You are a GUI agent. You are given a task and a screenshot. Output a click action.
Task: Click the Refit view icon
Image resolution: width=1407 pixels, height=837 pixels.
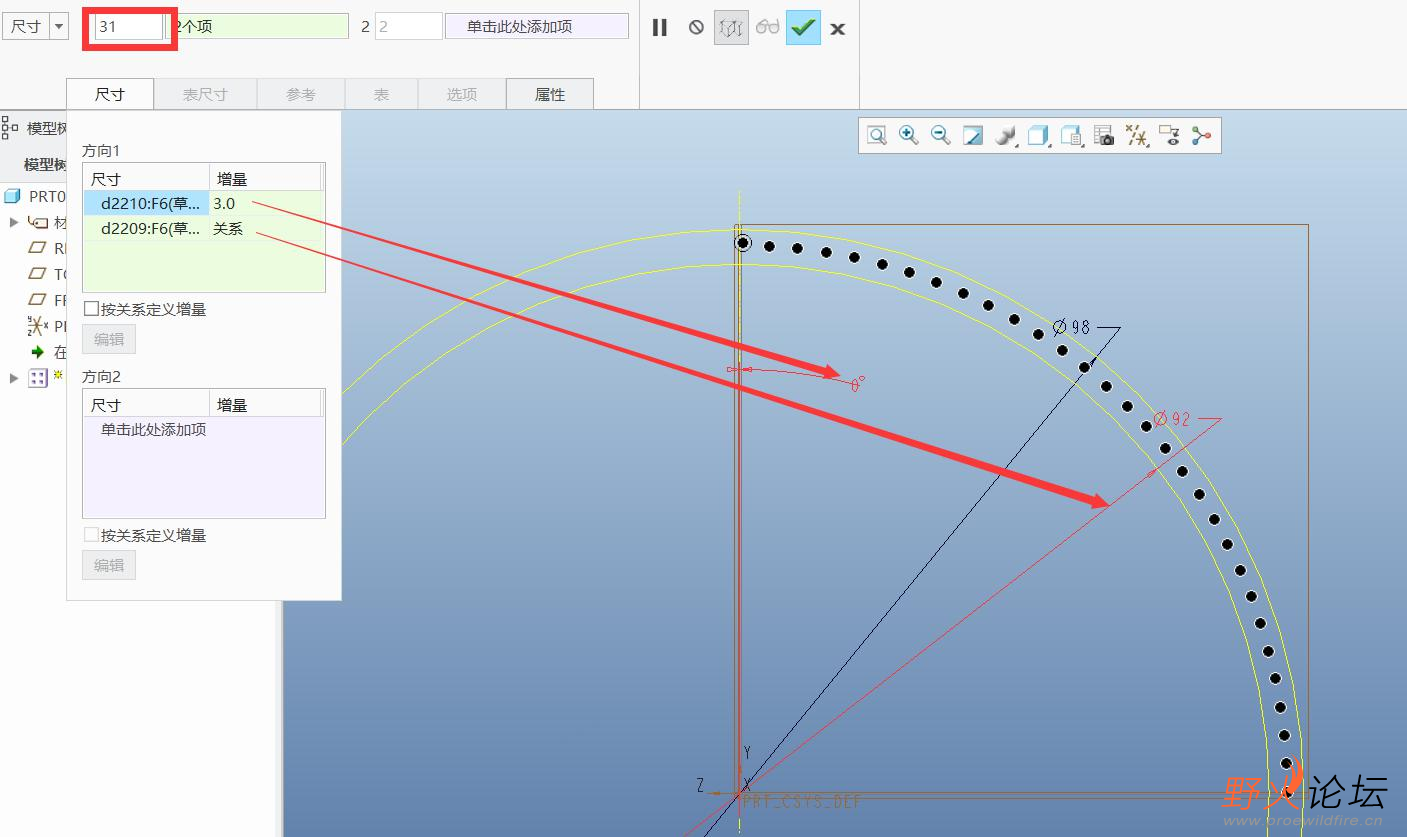pyautogui.click(x=877, y=136)
